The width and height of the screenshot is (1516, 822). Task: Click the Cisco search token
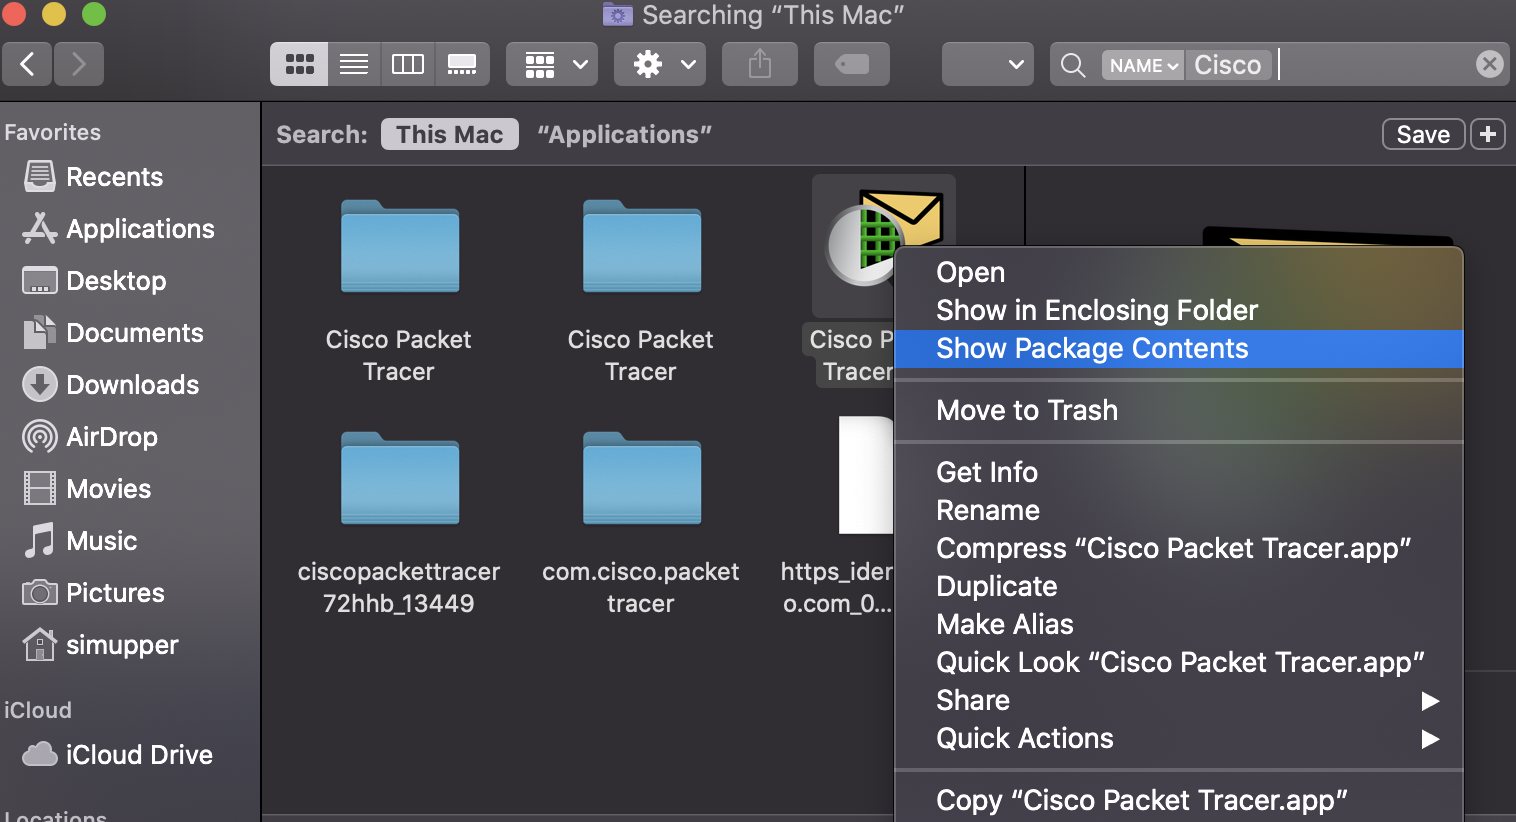[x=1228, y=65]
